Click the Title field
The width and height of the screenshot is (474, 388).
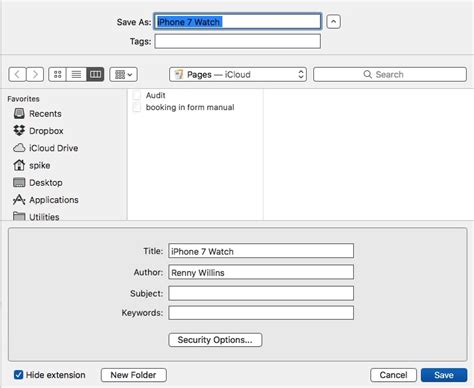(261, 251)
